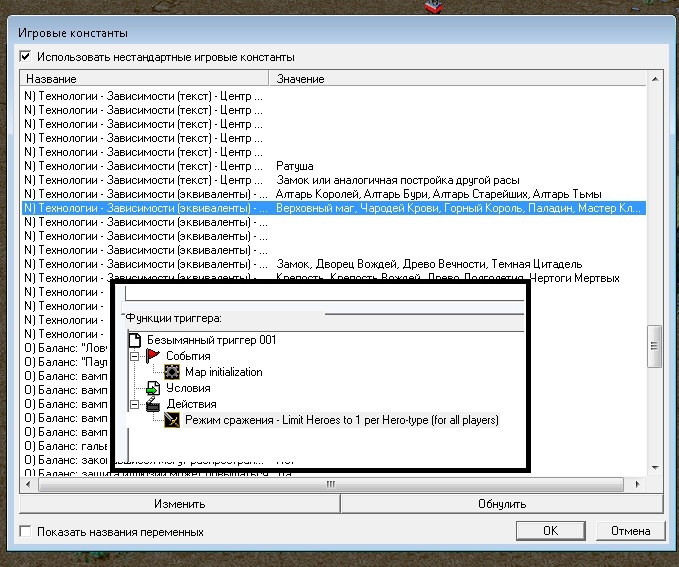Select the Действия tree item
This screenshot has height=567, width=679.
point(191,404)
